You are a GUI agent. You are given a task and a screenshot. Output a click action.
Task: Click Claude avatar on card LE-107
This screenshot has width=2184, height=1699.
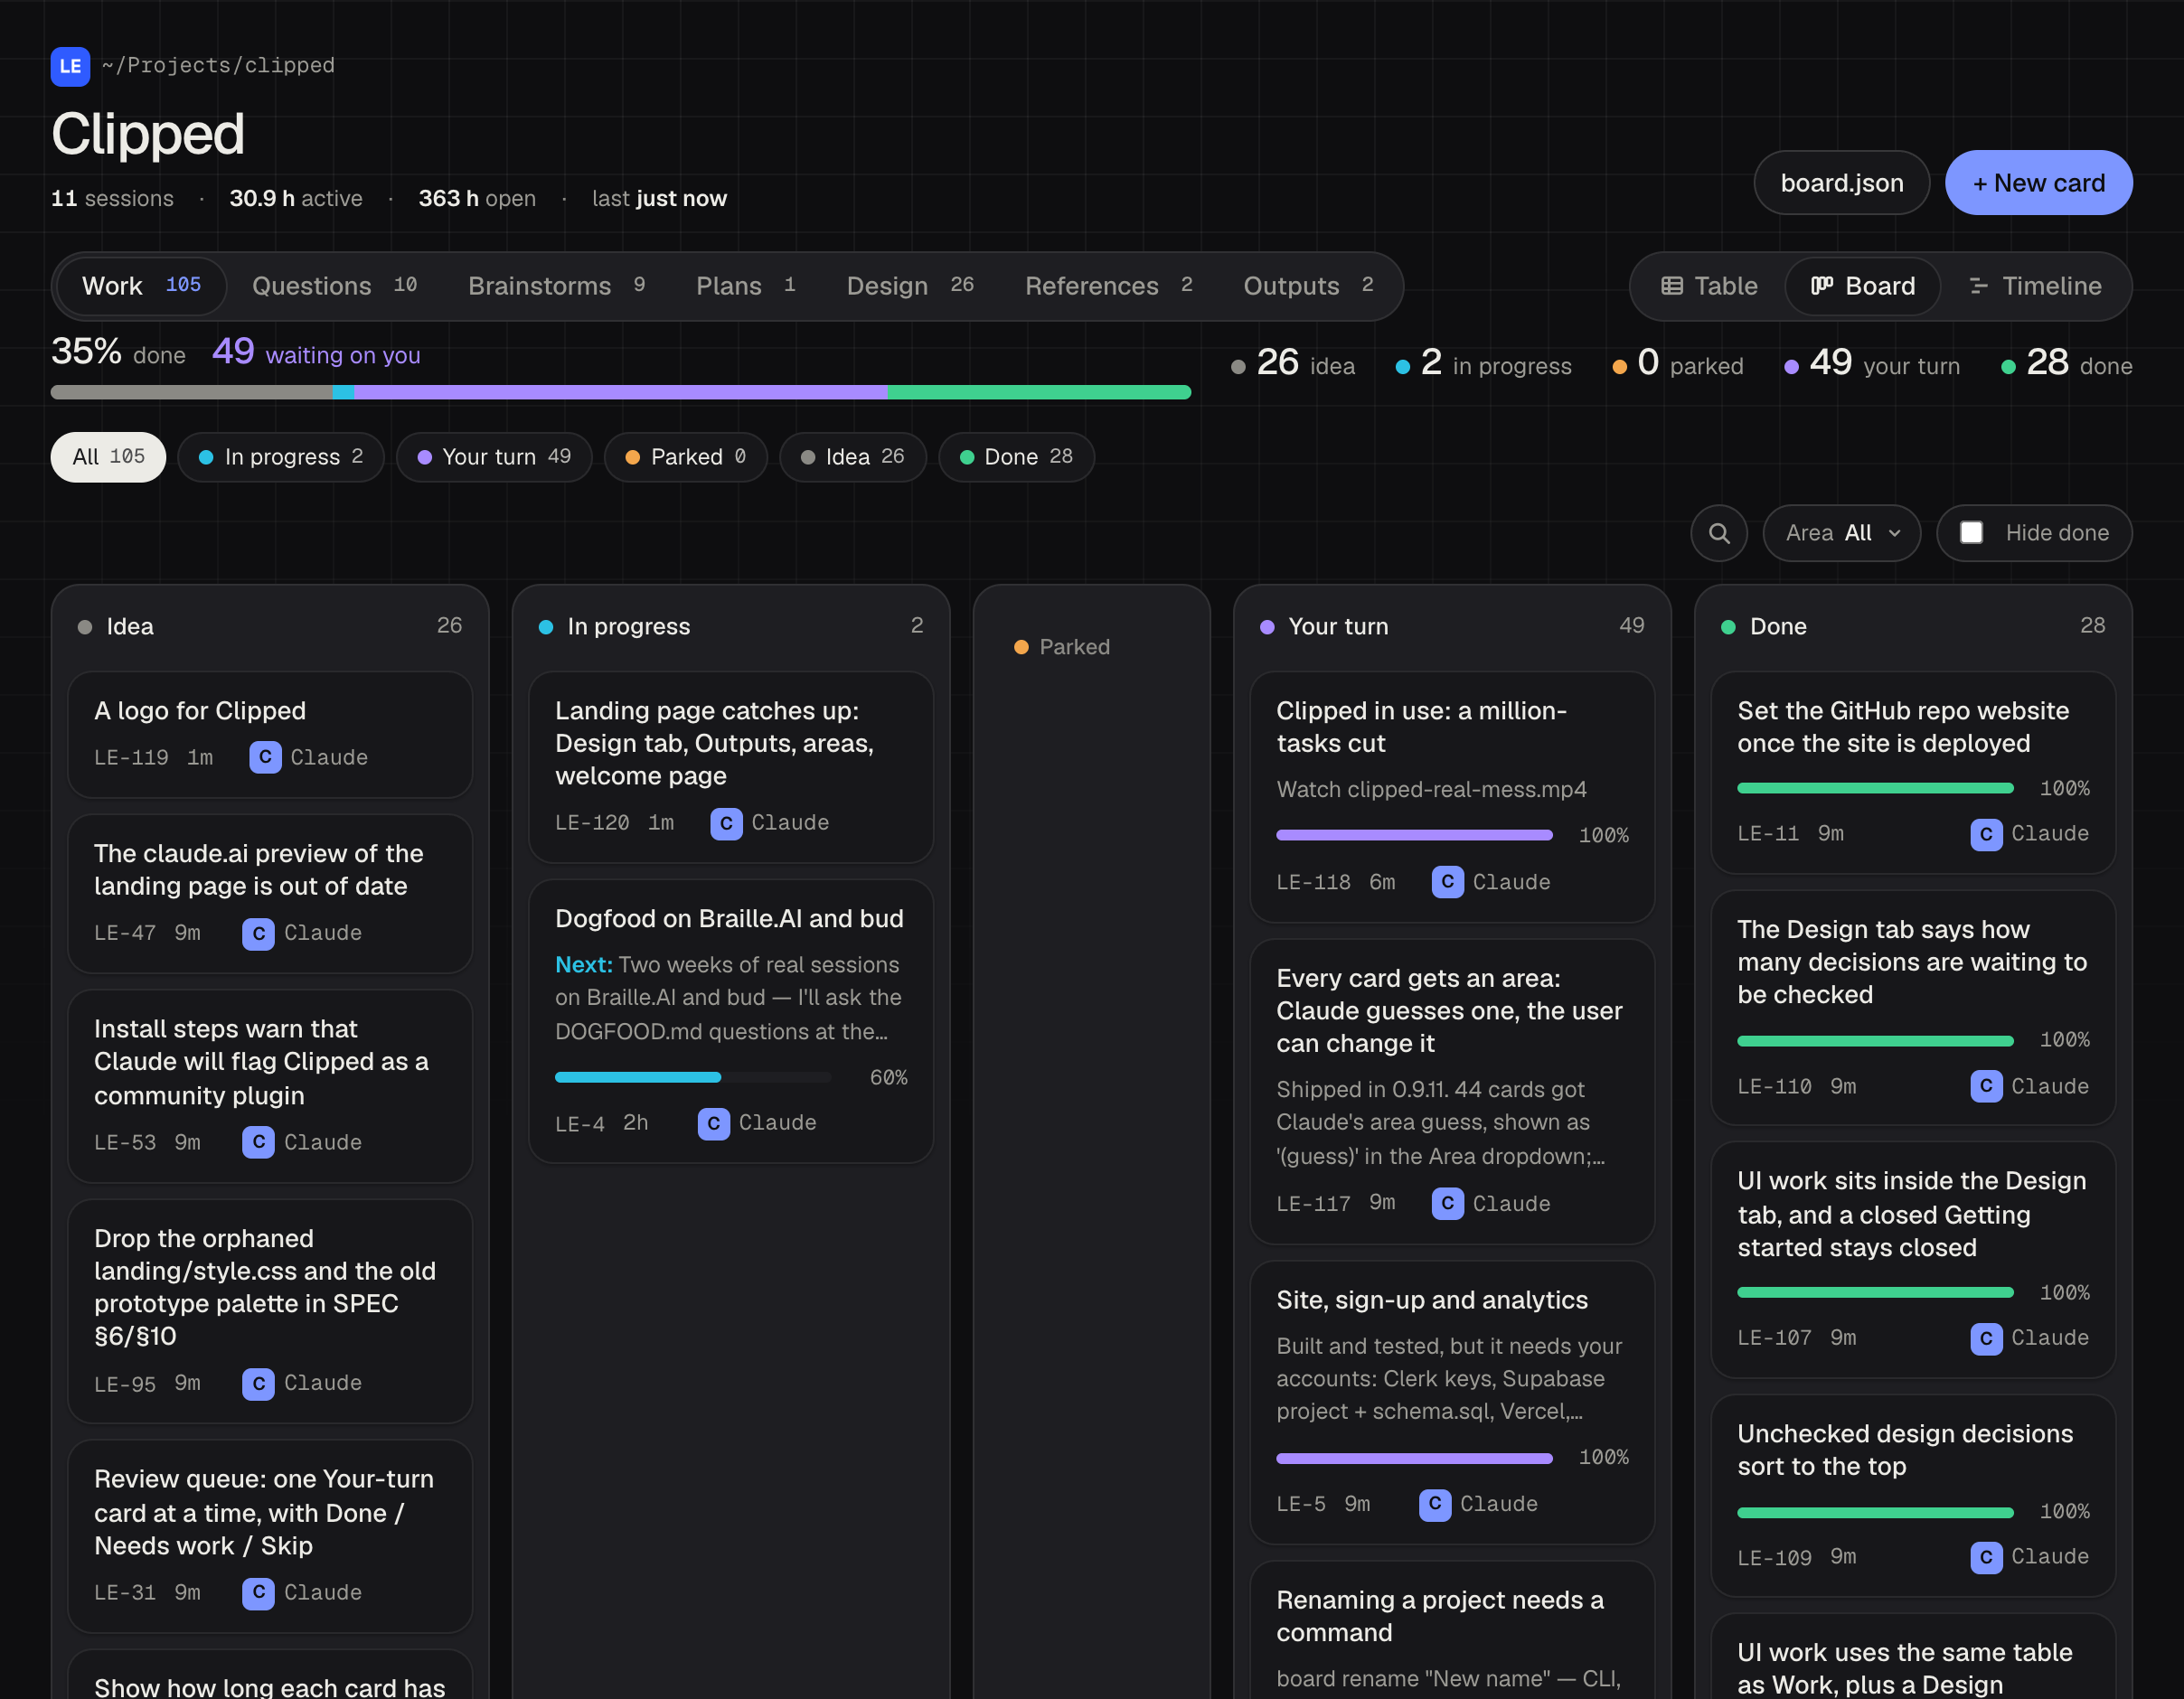(1986, 1338)
